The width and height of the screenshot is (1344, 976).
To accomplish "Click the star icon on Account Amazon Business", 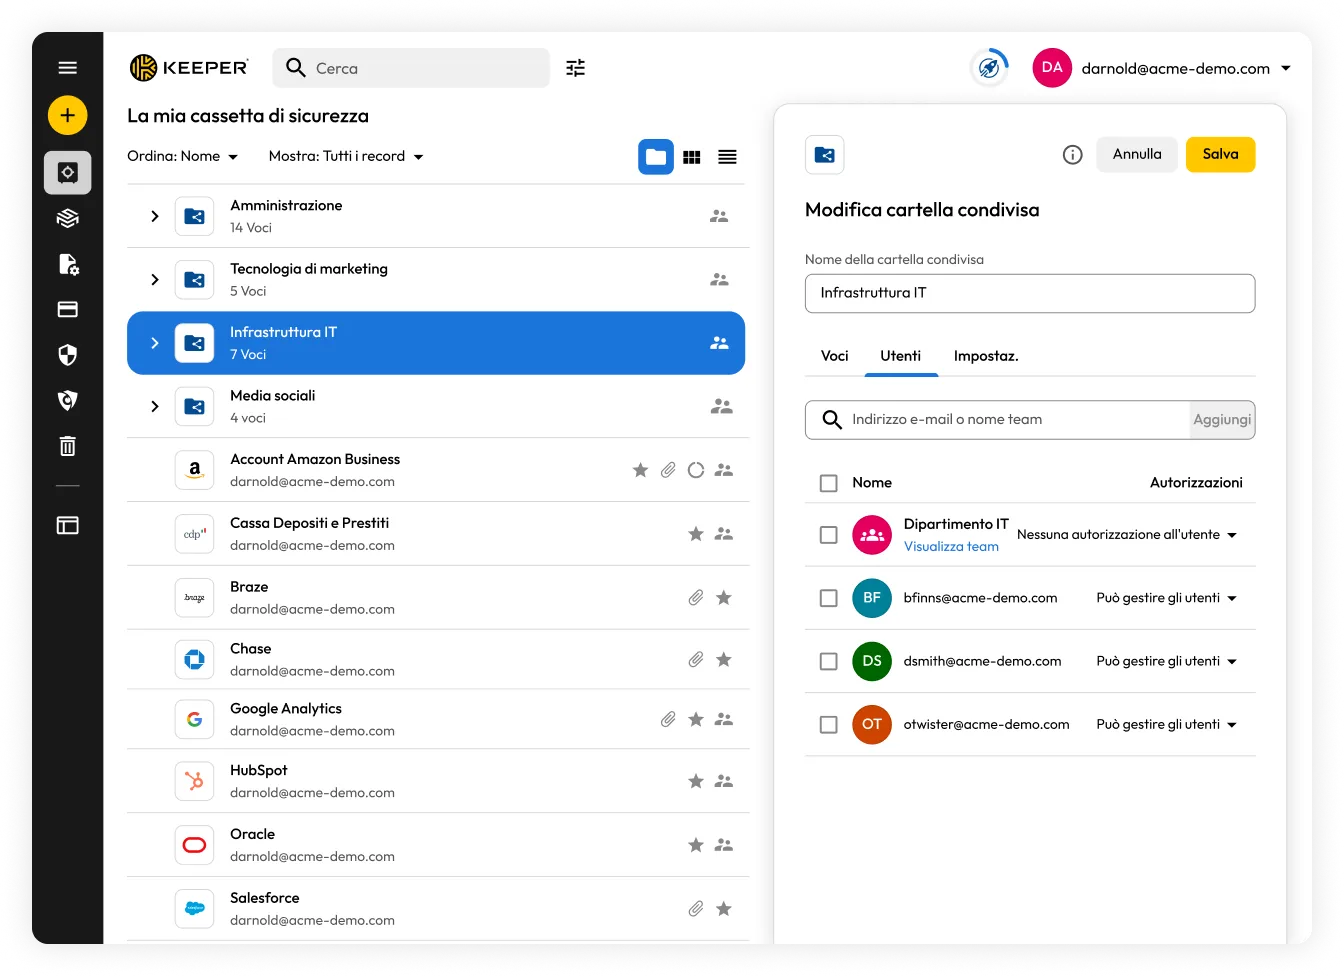I will (640, 470).
